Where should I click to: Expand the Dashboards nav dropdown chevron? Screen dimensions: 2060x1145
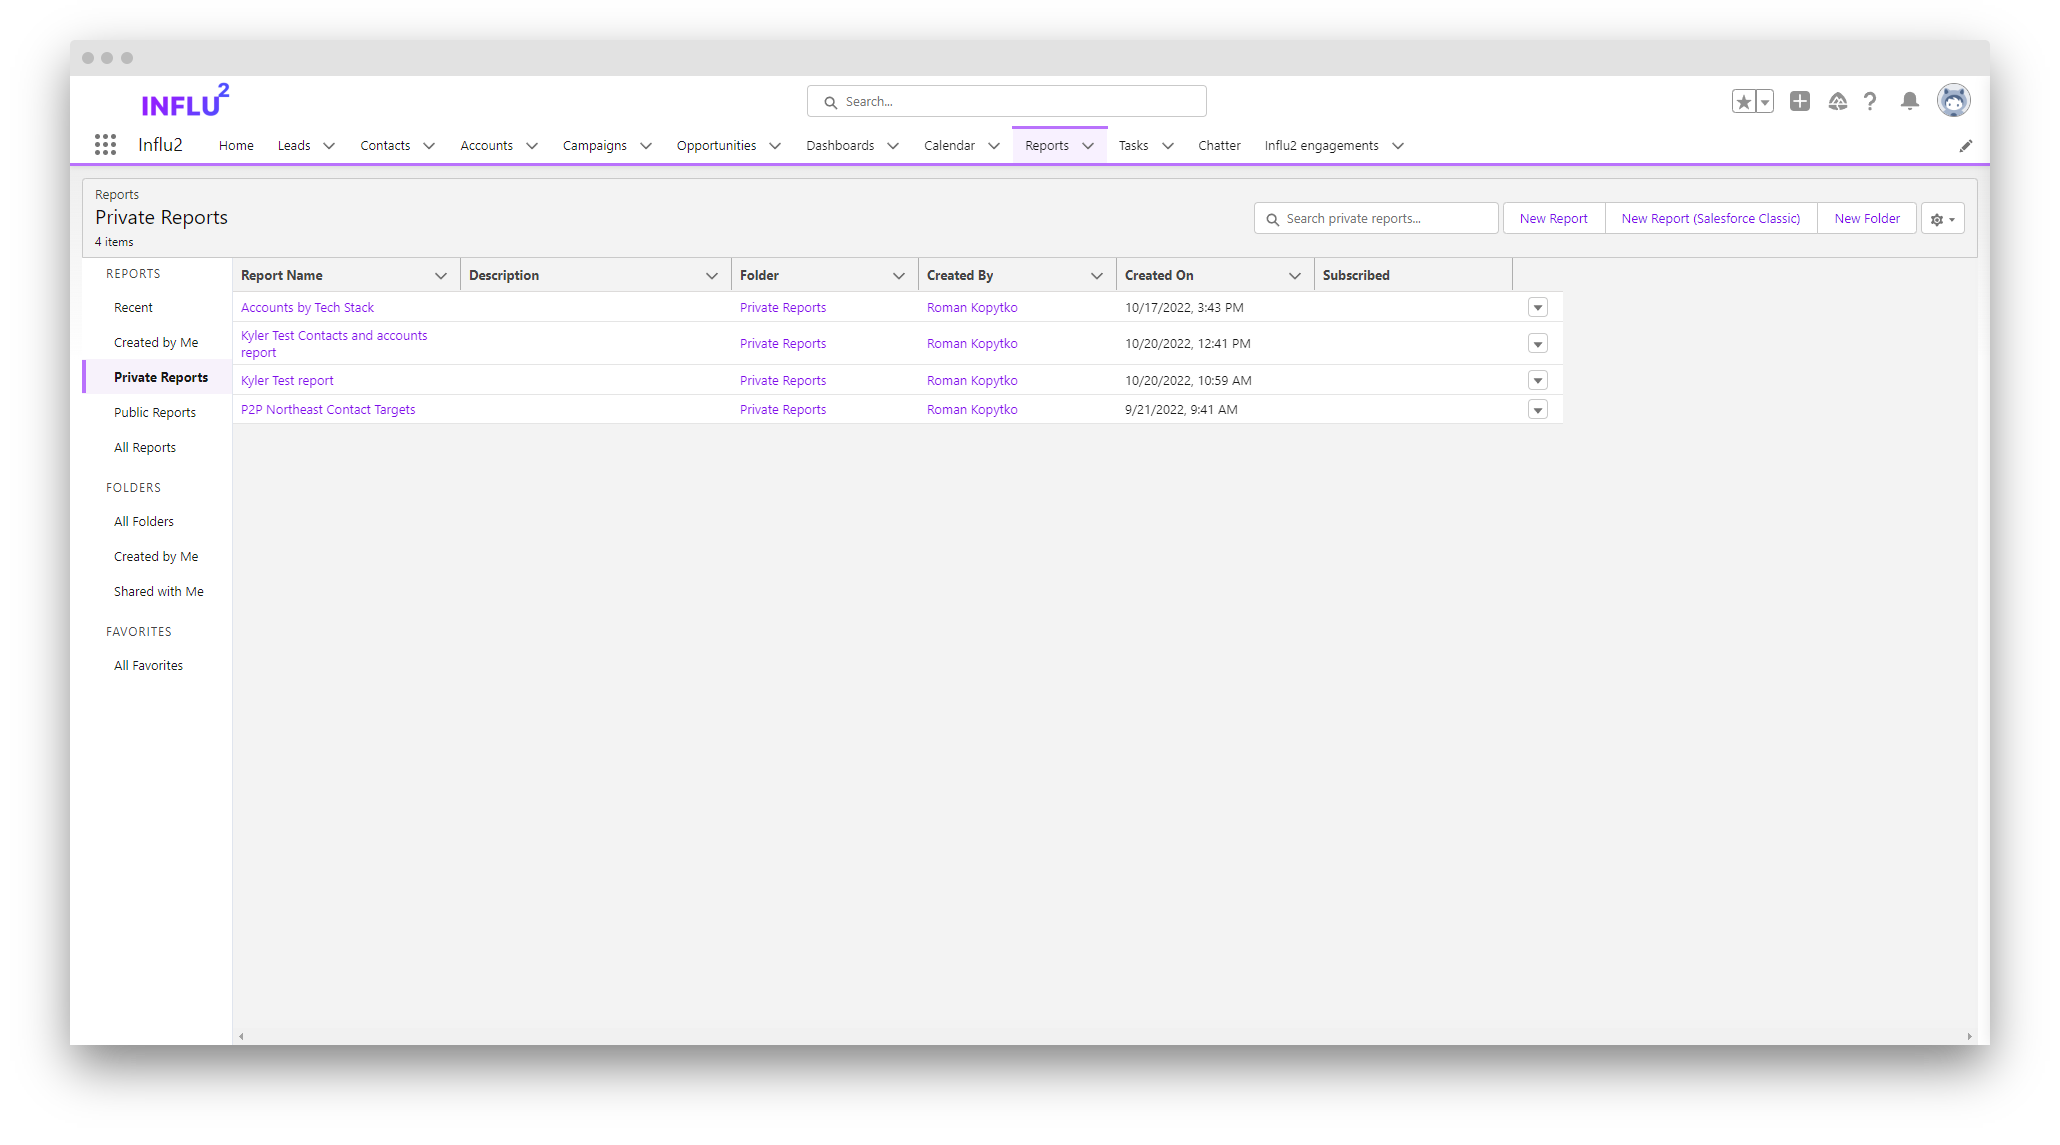pos(893,146)
